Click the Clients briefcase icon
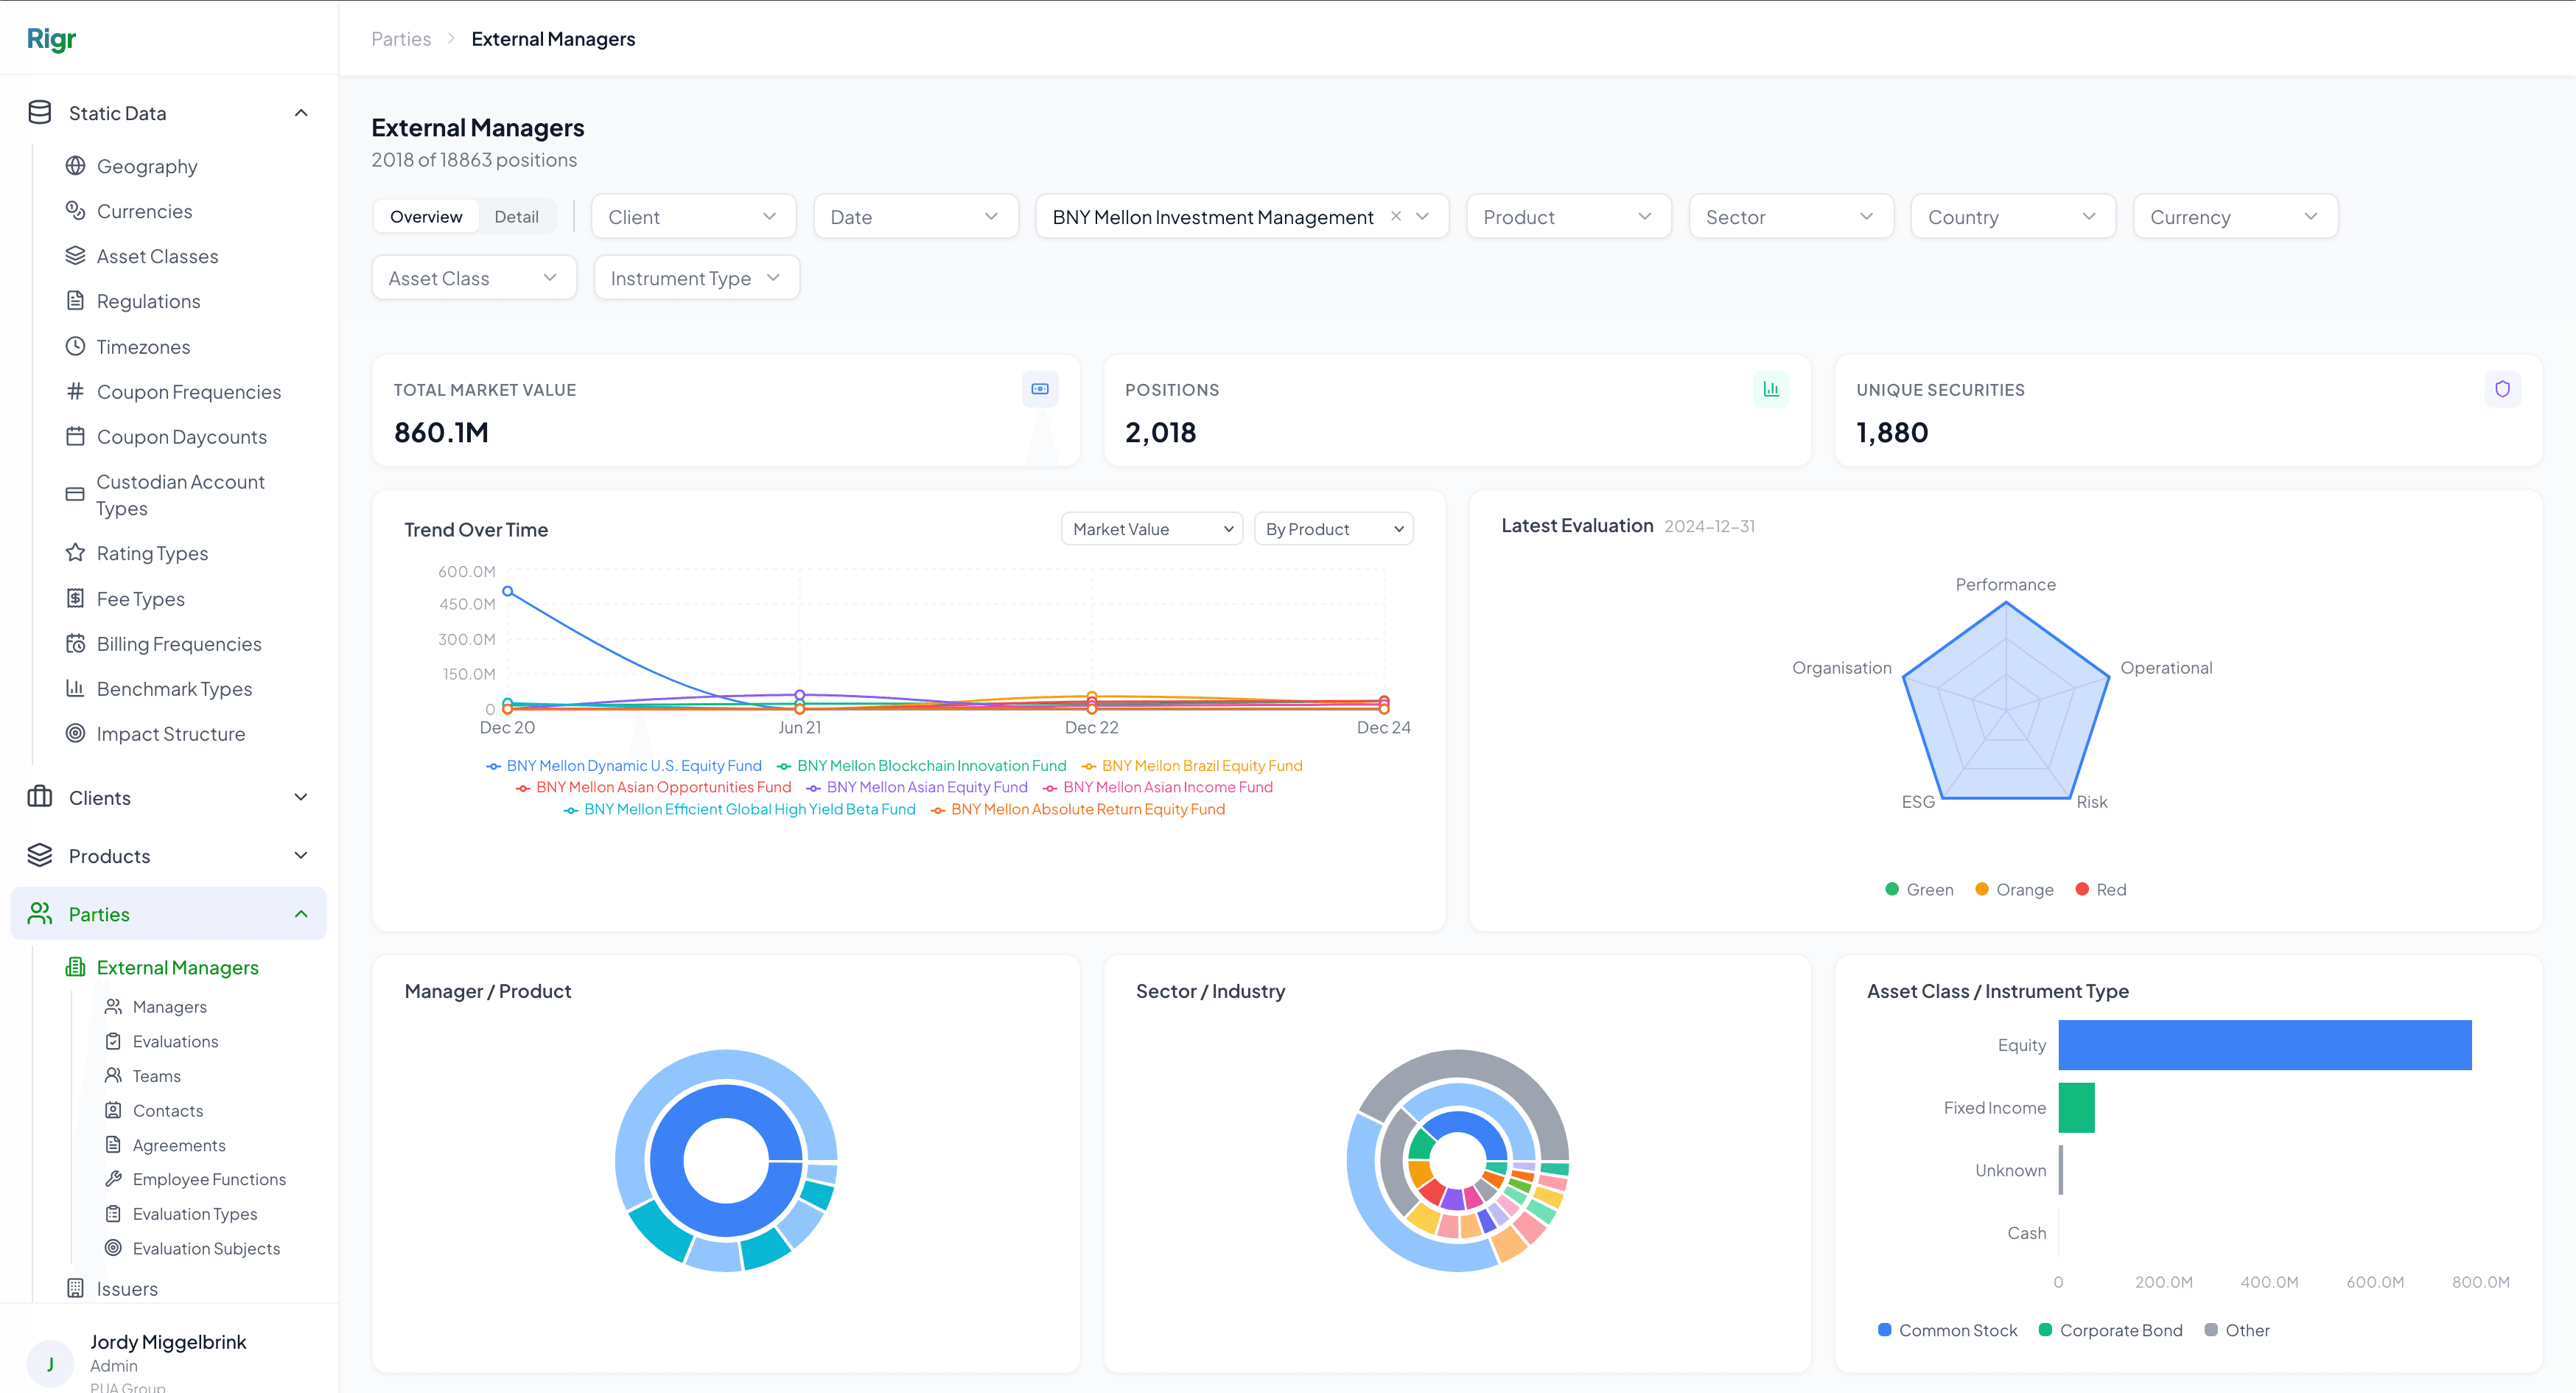 [x=40, y=798]
